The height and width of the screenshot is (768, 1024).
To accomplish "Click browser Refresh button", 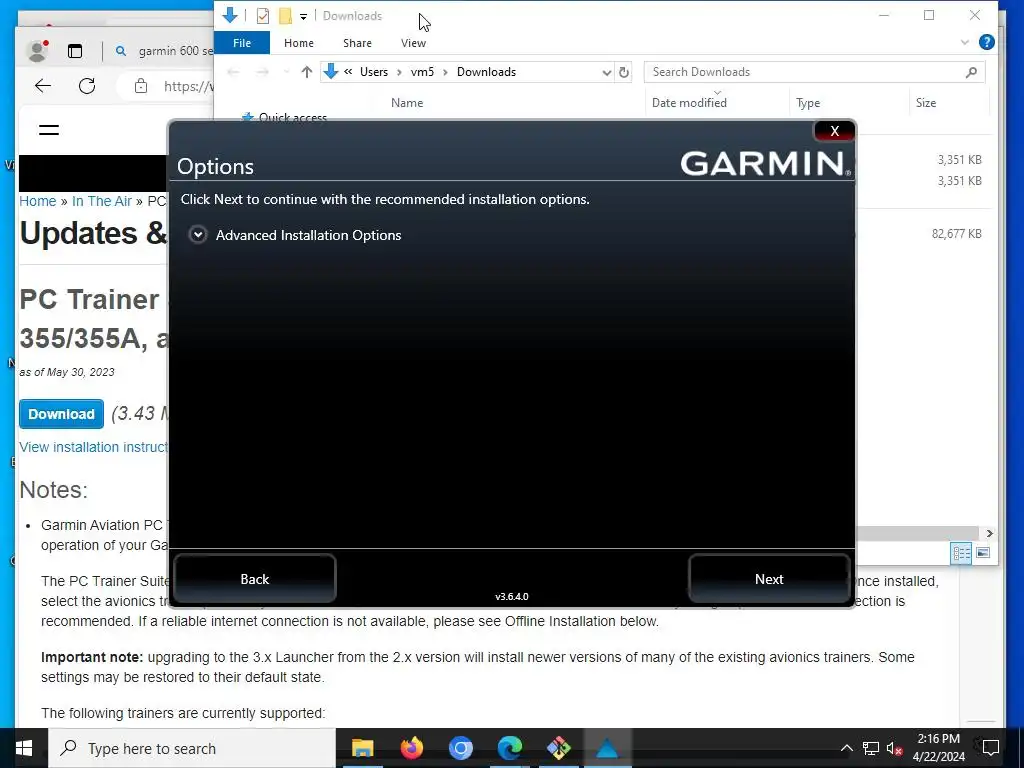I will pyautogui.click(x=87, y=86).
